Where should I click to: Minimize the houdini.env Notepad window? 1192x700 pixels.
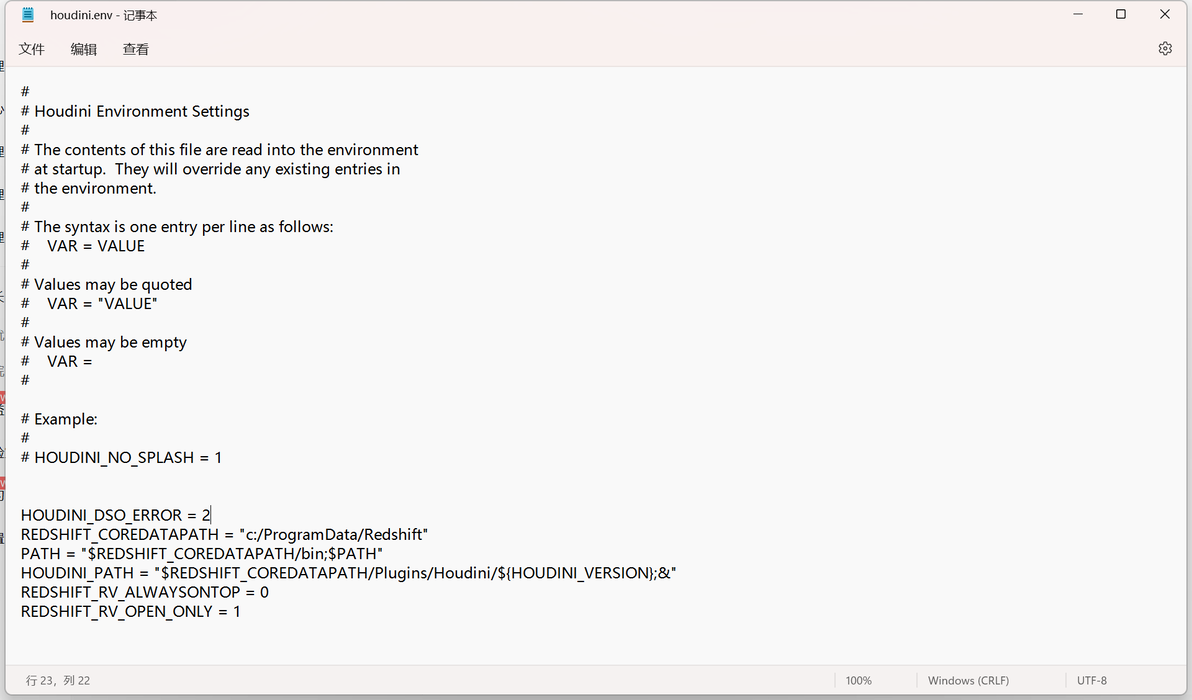pyautogui.click(x=1078, y=14)
